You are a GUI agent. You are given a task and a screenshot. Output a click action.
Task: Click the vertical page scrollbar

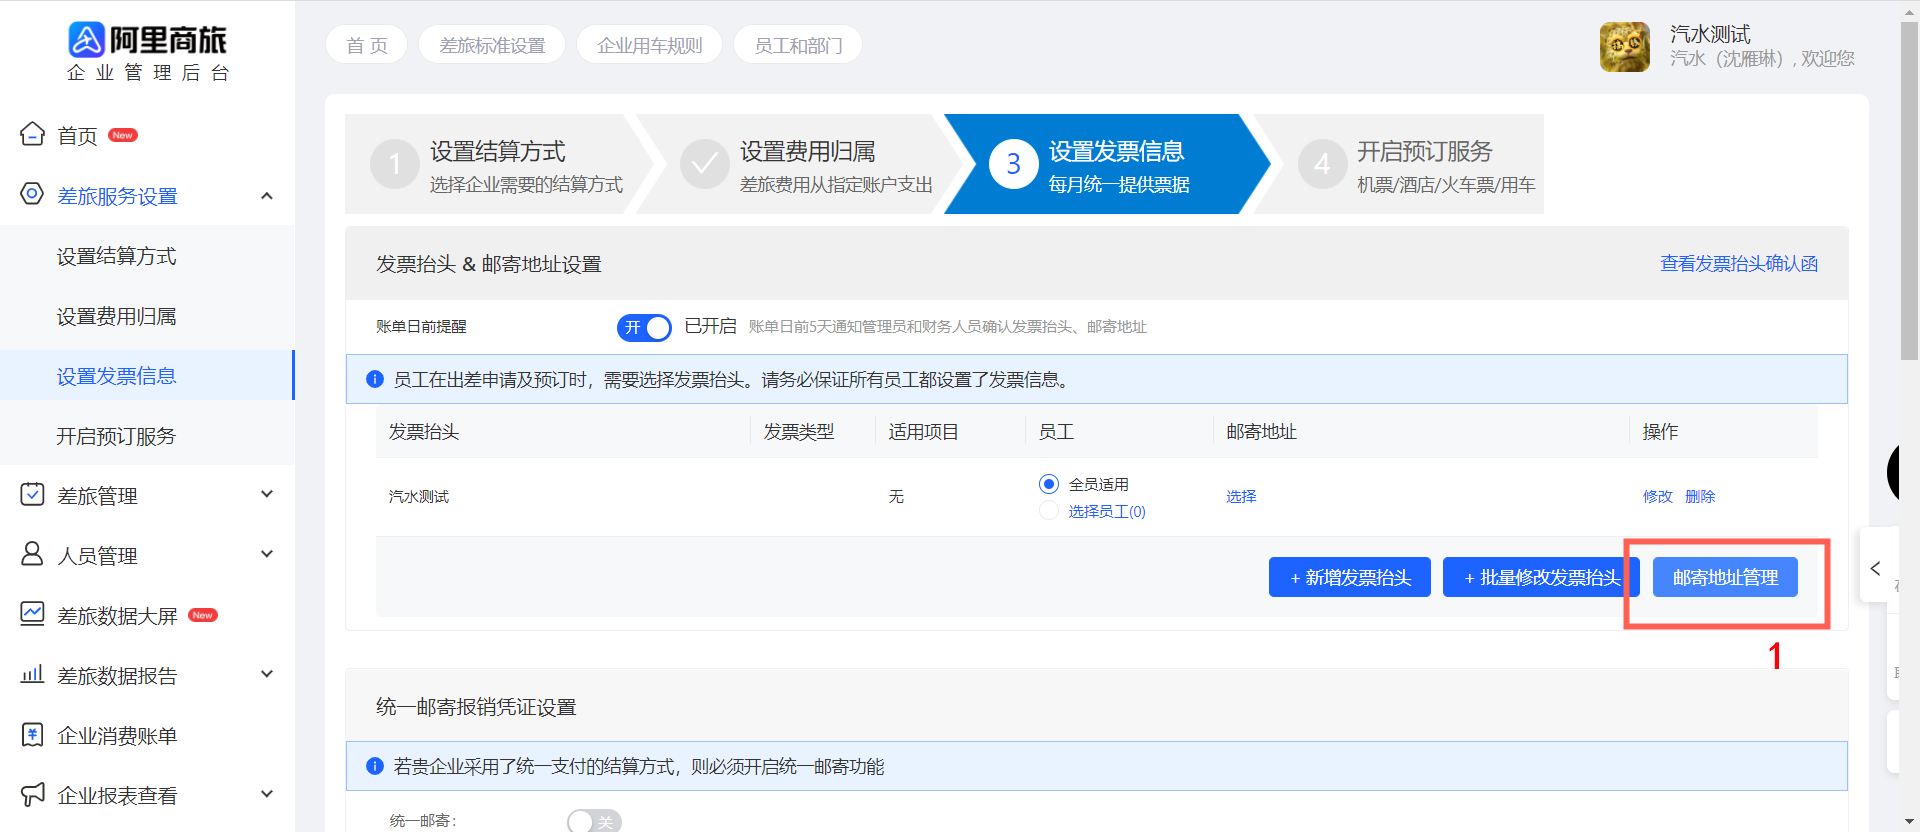click(1909, 190)
